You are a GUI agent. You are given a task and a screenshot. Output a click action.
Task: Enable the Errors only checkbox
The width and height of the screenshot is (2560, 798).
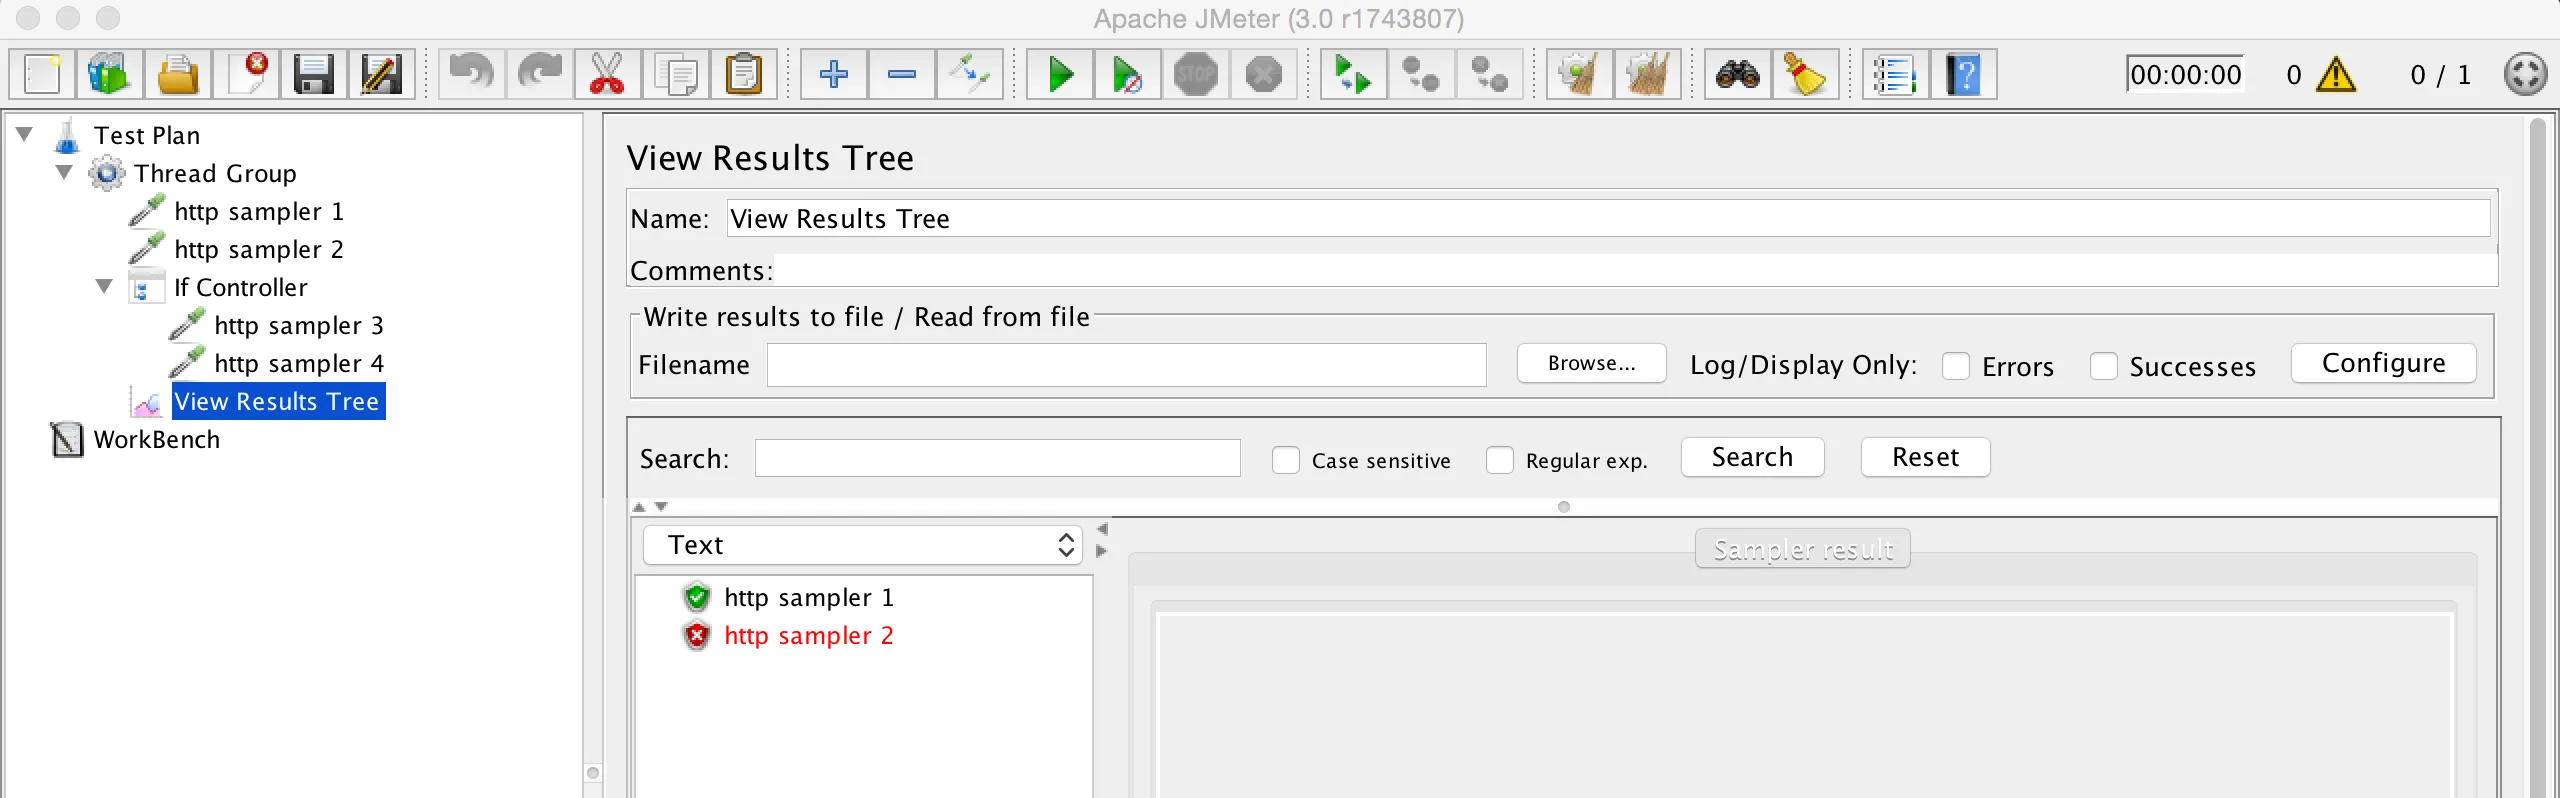[1956, 366]
